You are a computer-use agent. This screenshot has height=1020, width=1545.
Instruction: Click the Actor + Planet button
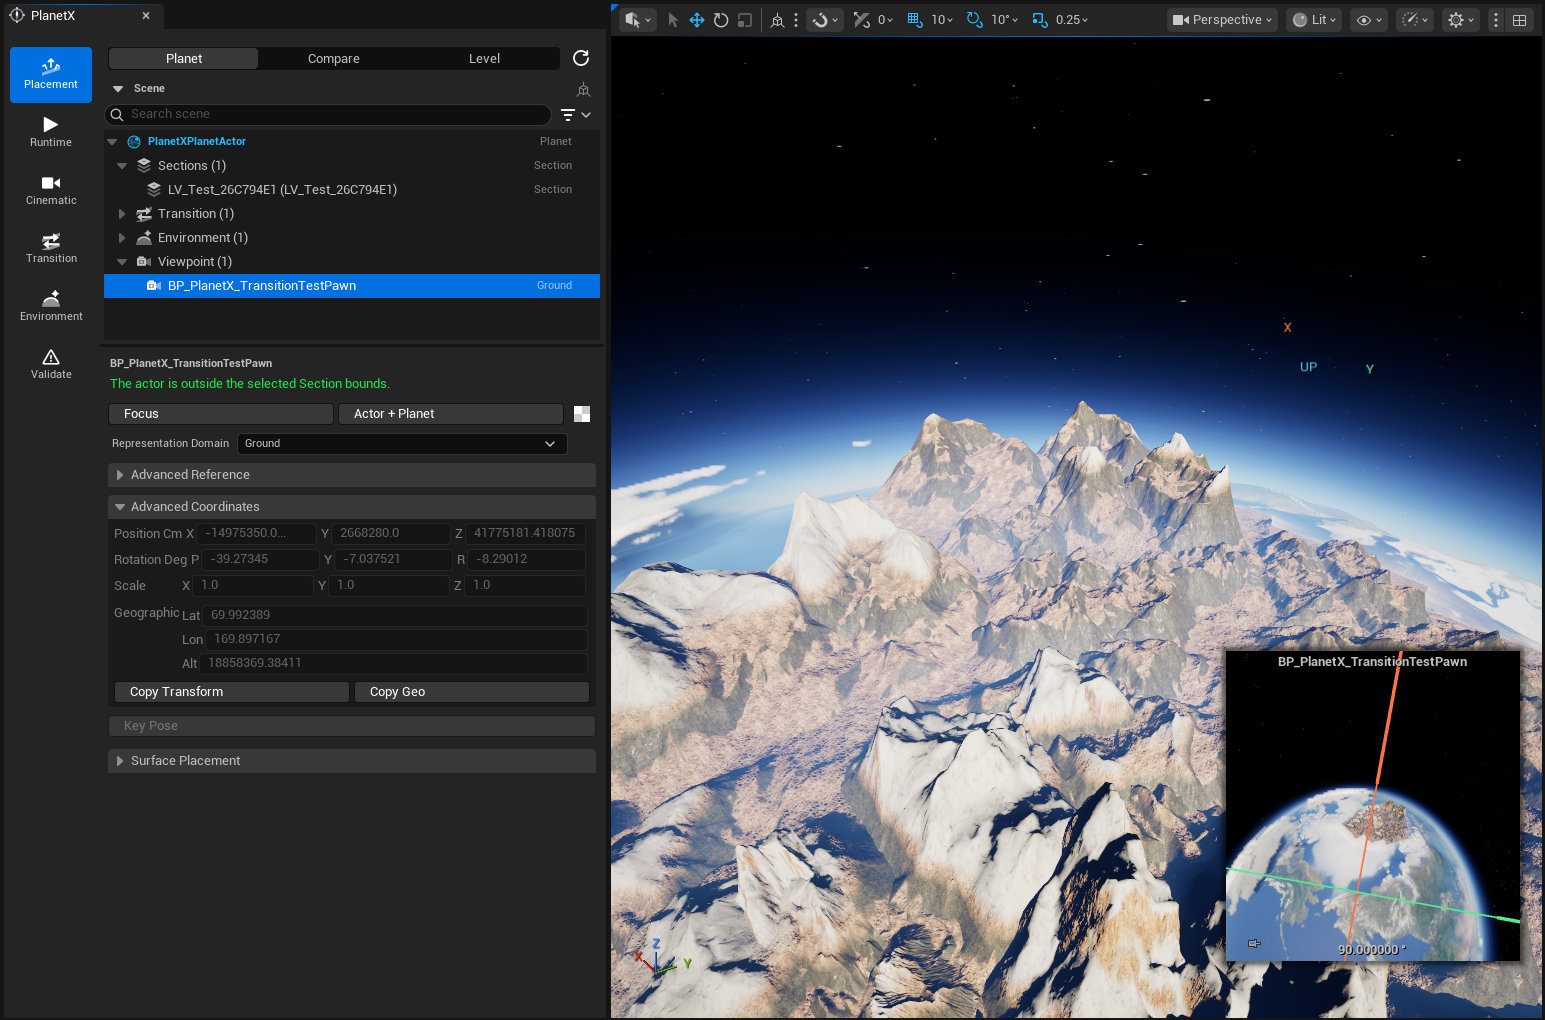click(x=451, y=414)
